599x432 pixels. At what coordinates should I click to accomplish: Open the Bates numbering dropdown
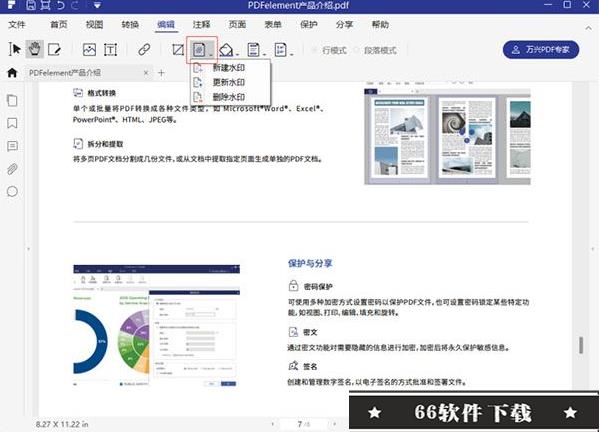point(283,50)
